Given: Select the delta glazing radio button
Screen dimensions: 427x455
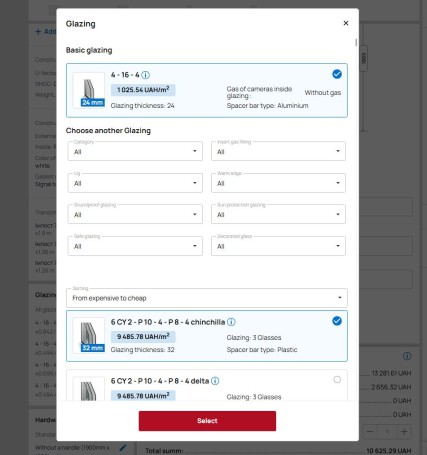Looking at the screenshot, I should tap(337, 379).
